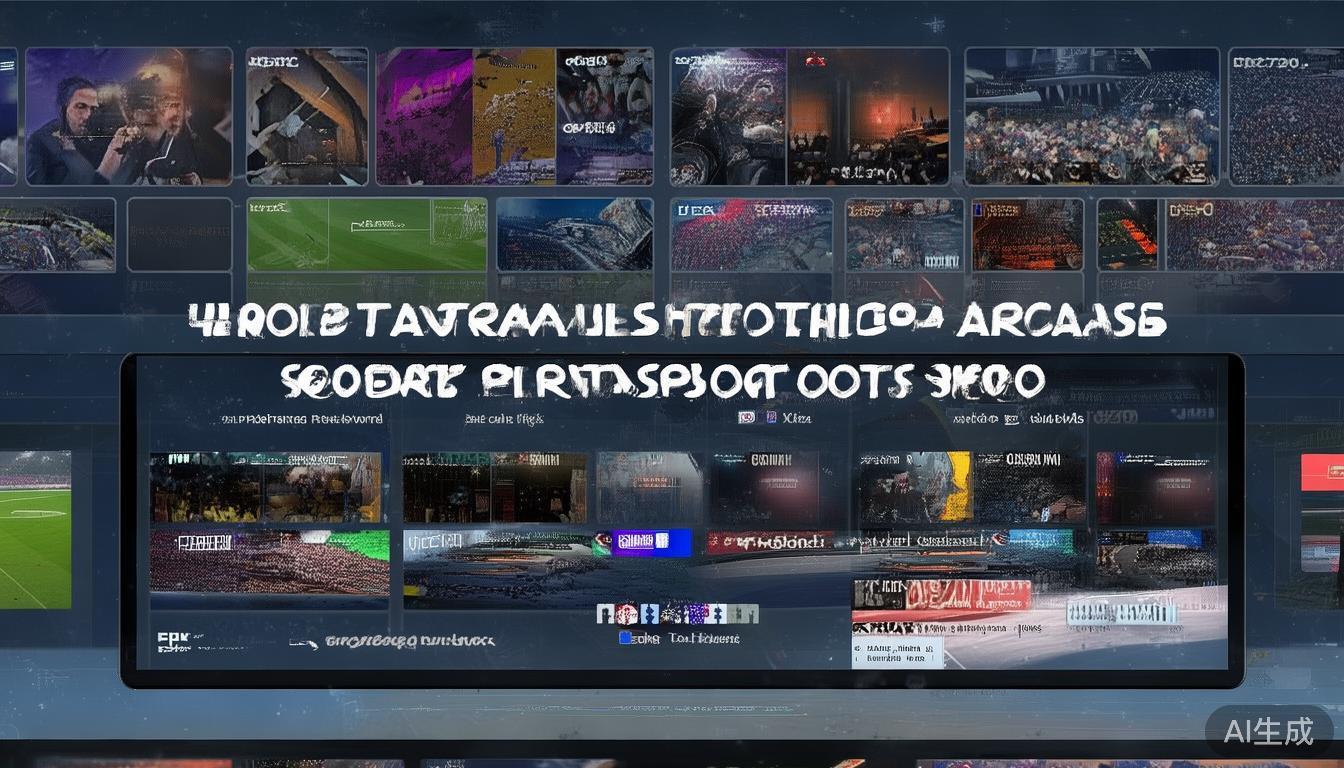Image resolution: width=1344 pixels, height=768 pixels.
Task: Open the green soccer pitch diagram thumbnail
Action: [366, 234]
